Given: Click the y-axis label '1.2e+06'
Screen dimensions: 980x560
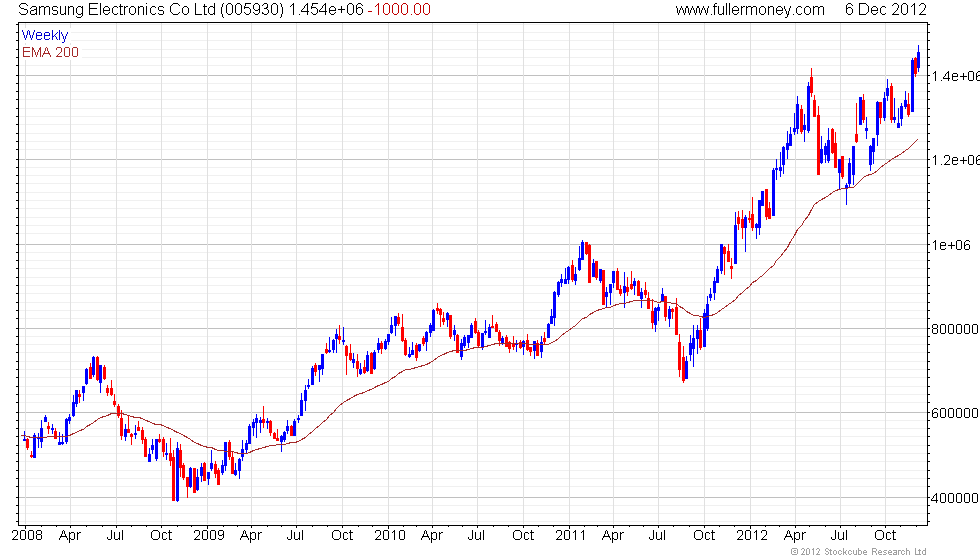Looking at the screenshot, I should click(x=956, y=160).
